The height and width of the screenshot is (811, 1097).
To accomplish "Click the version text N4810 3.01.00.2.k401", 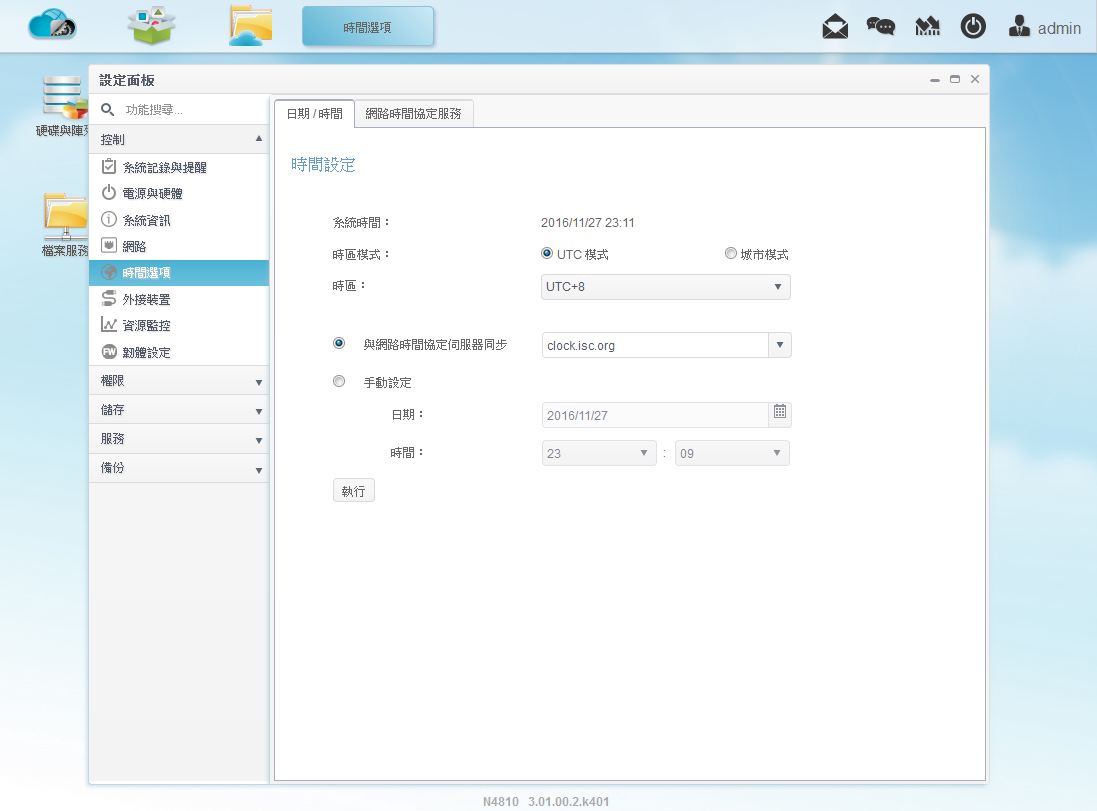I will pyautogui.click(x=546, y=801).
